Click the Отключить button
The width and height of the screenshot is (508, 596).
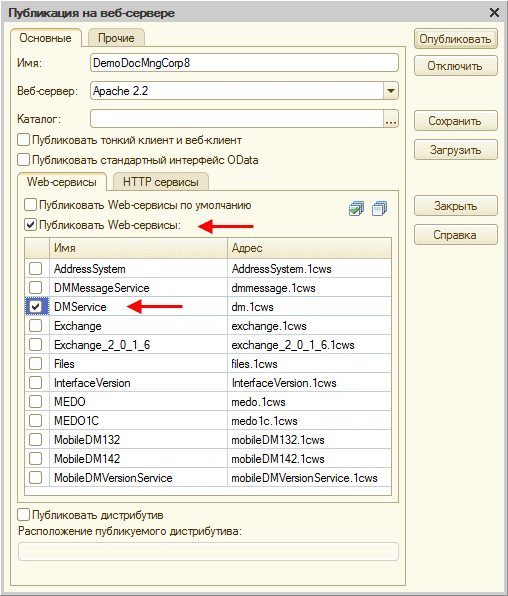click(456, 66)
